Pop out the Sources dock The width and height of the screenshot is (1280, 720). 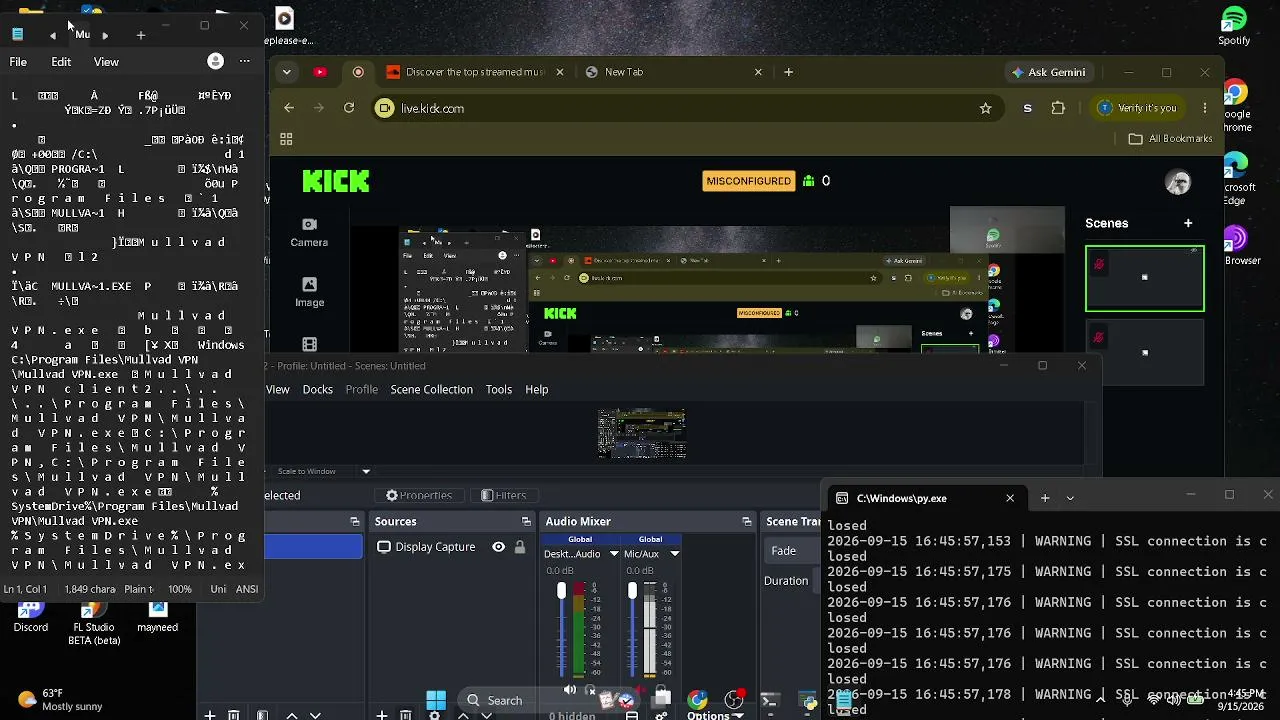point(526,521)
